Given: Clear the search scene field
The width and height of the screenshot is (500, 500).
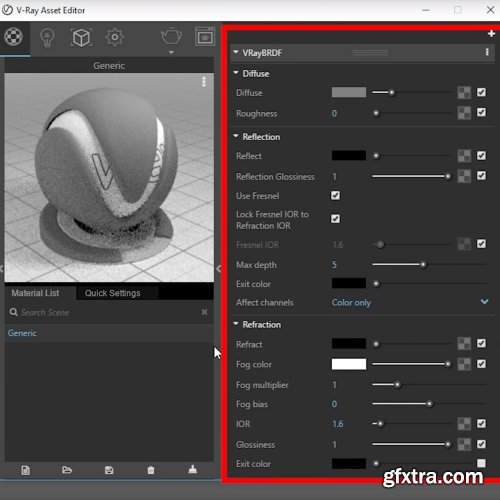Looking at the screenshot, I should pos(204,312).
